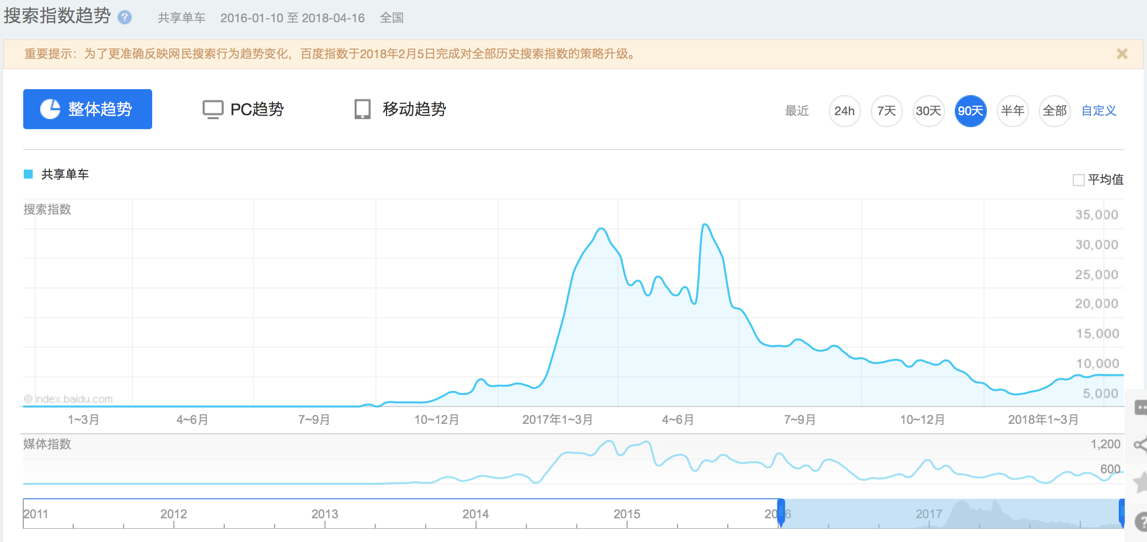Click the share icon in side panel
Screen dimensions: 1147x542
pos(1140,445)
